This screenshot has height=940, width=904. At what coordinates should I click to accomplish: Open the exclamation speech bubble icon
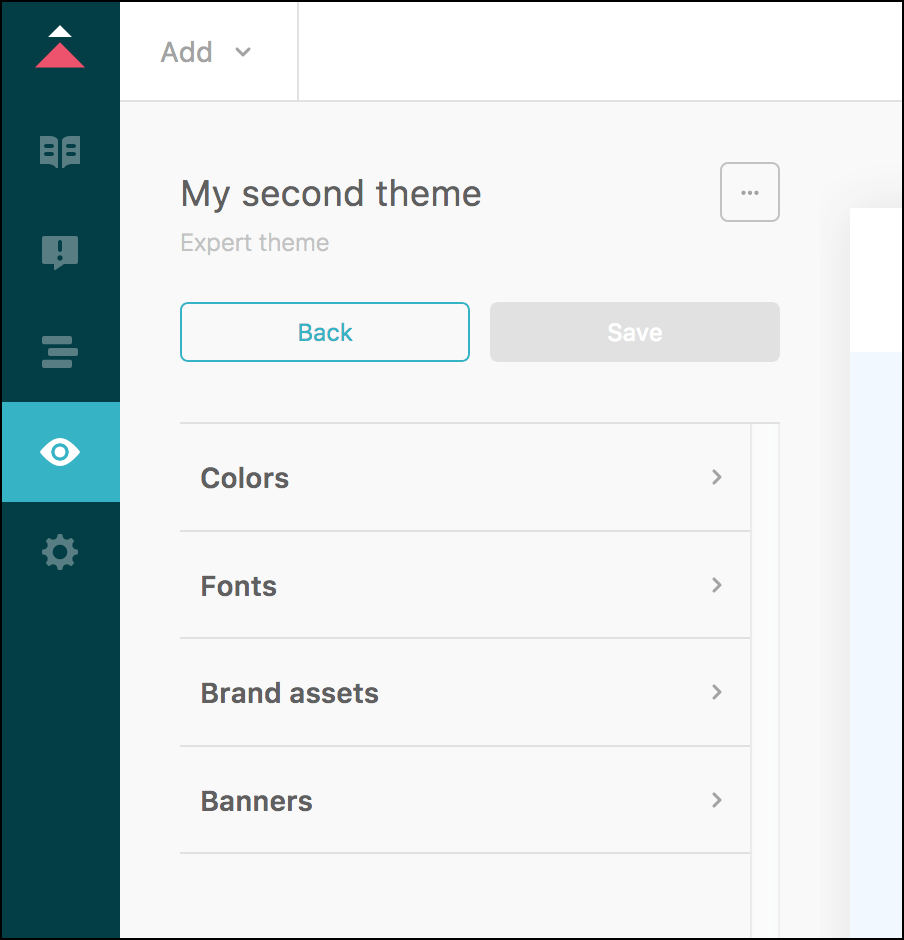pos(60,252)
